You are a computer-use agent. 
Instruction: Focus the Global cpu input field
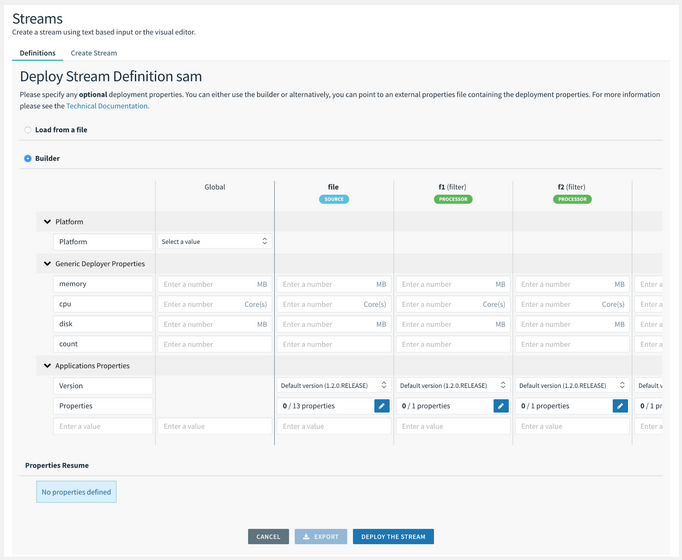click(x=215, y=304)
